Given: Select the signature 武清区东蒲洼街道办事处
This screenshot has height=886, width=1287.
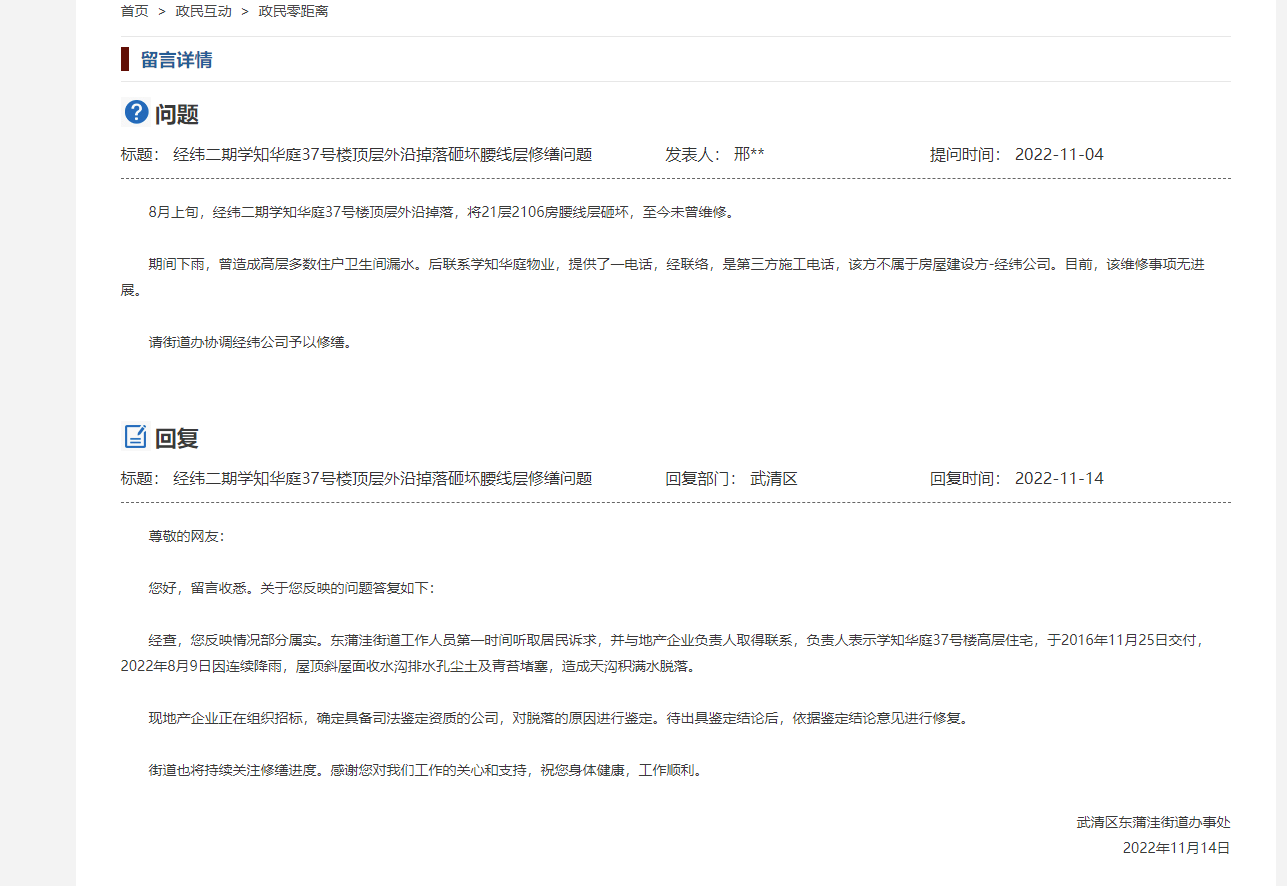Looking at the screenshot, I should tap(1153, 823).
